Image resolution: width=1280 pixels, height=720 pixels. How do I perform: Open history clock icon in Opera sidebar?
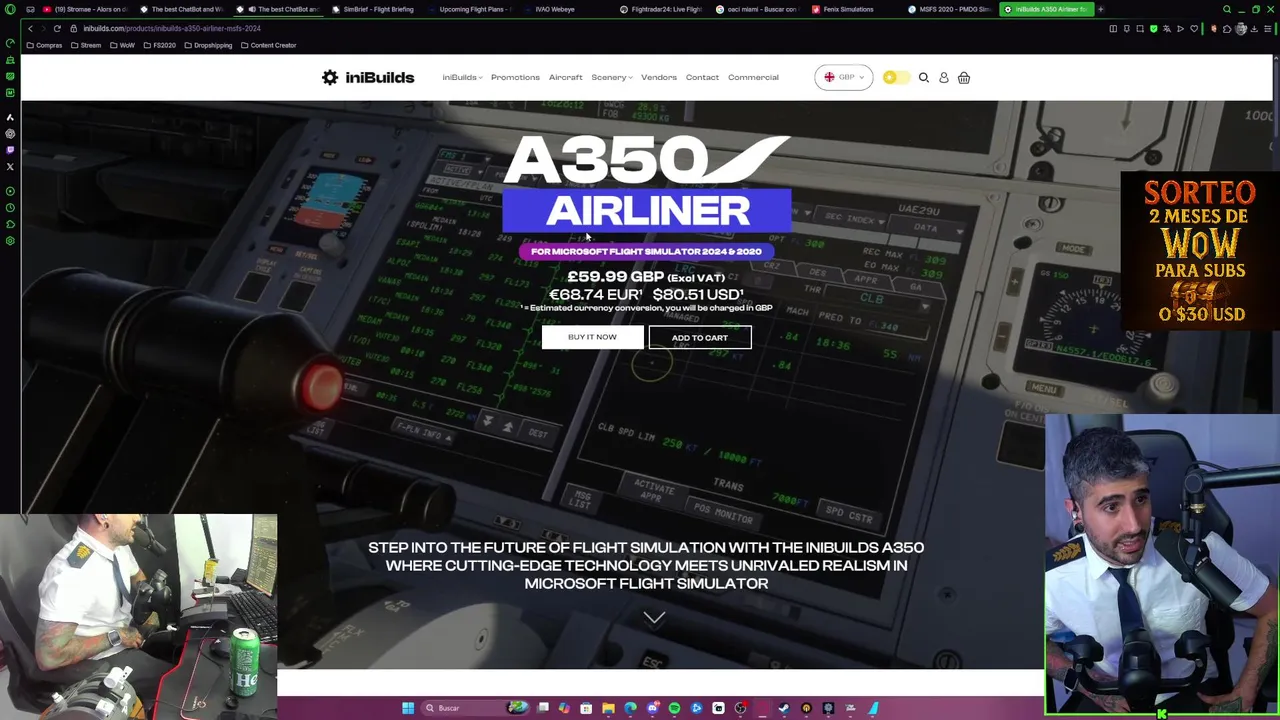point(10,208)
